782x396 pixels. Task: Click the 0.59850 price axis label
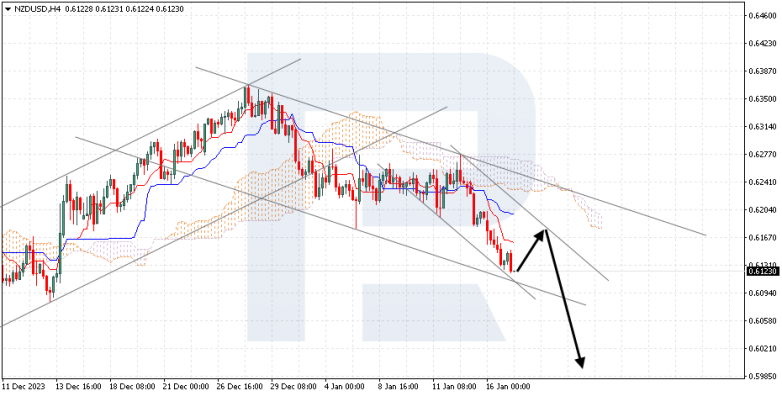coord(763,376)
